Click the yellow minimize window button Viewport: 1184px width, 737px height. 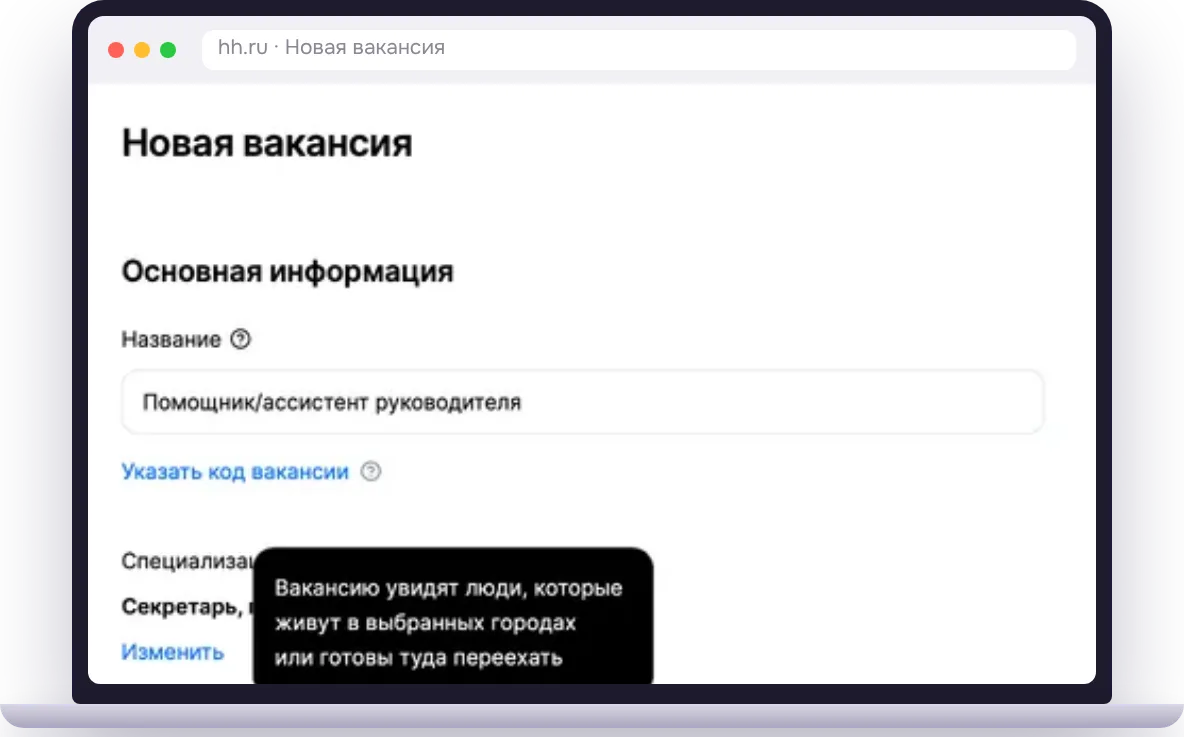pyautogui.click(x=142, y=50)
